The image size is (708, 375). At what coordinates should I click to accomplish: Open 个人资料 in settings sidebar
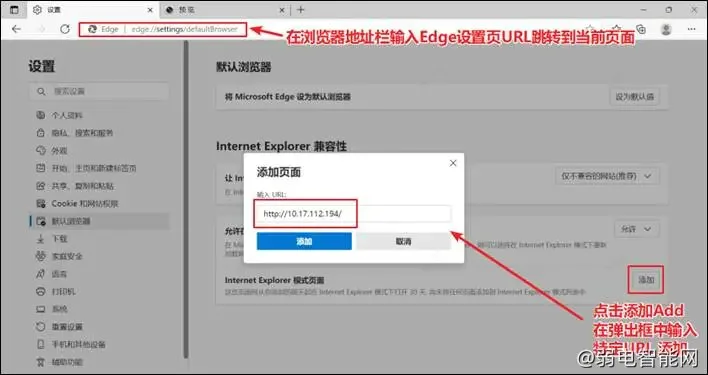click(x=67, y=116)
